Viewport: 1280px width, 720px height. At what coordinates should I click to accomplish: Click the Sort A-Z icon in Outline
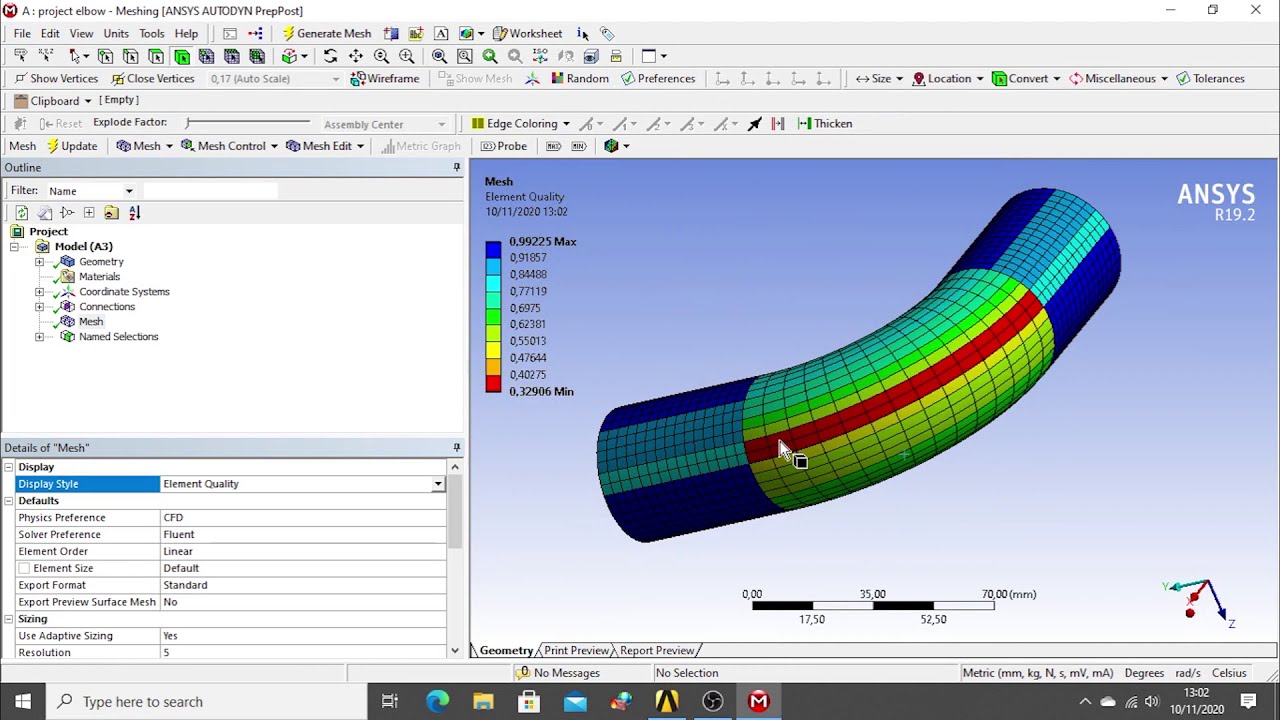[x=134, y=212]
